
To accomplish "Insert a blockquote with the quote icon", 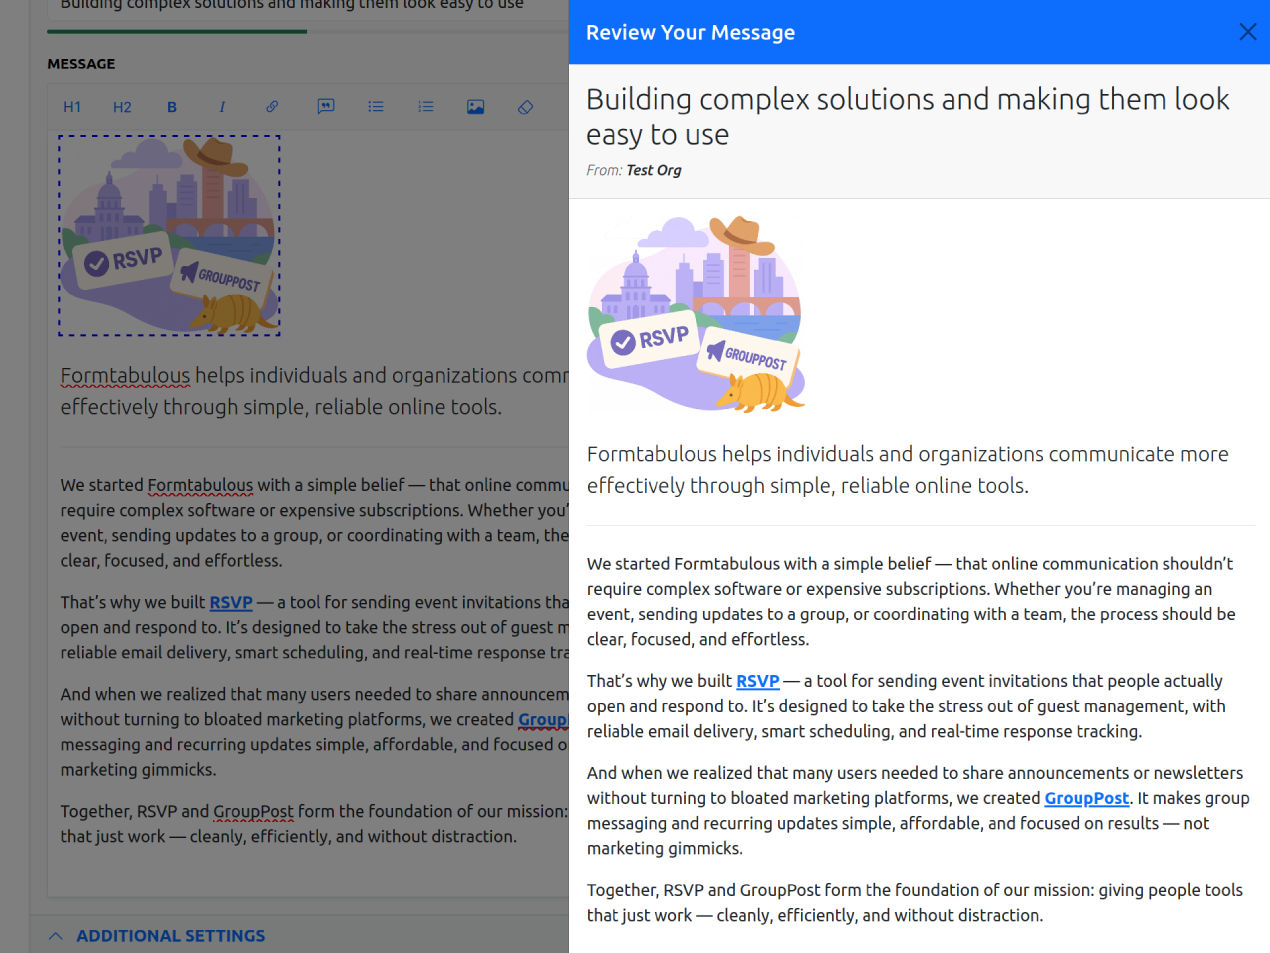I will coord(326,107).
